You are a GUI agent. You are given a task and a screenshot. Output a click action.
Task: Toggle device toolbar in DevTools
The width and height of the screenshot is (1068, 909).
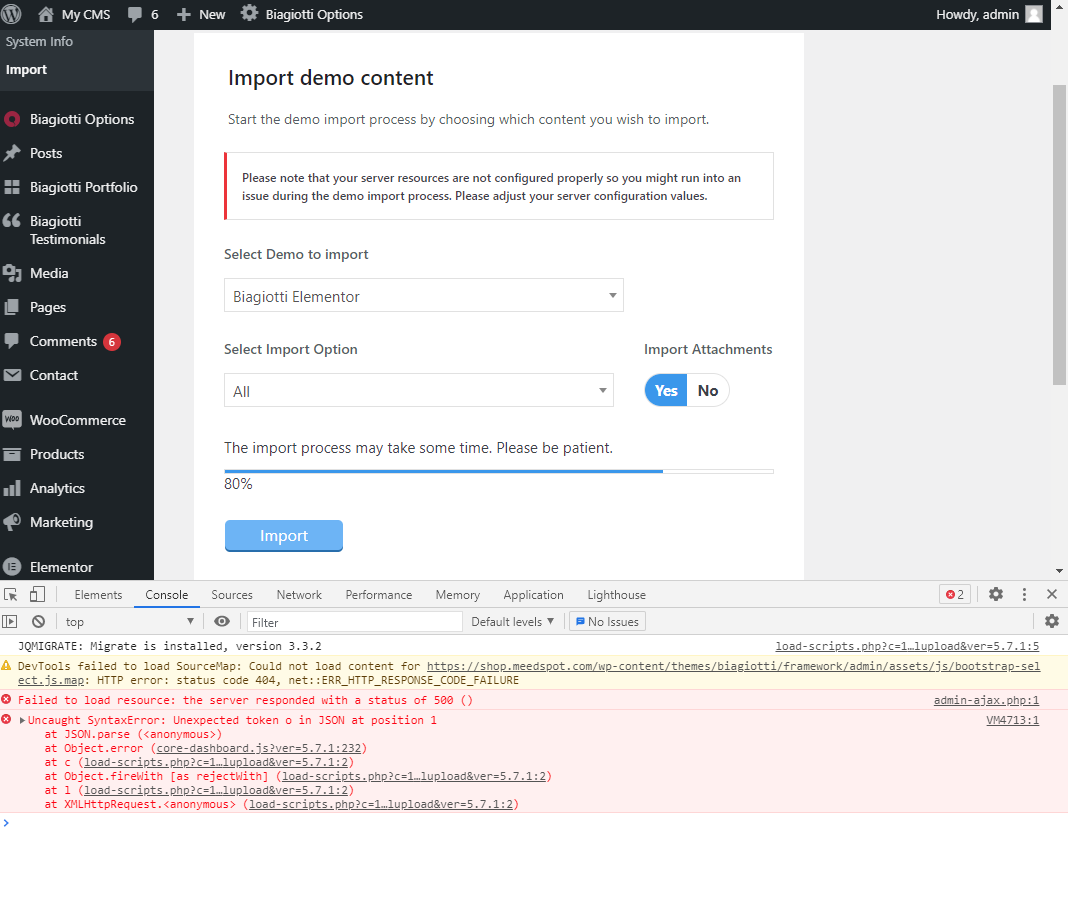pos(37,594)
